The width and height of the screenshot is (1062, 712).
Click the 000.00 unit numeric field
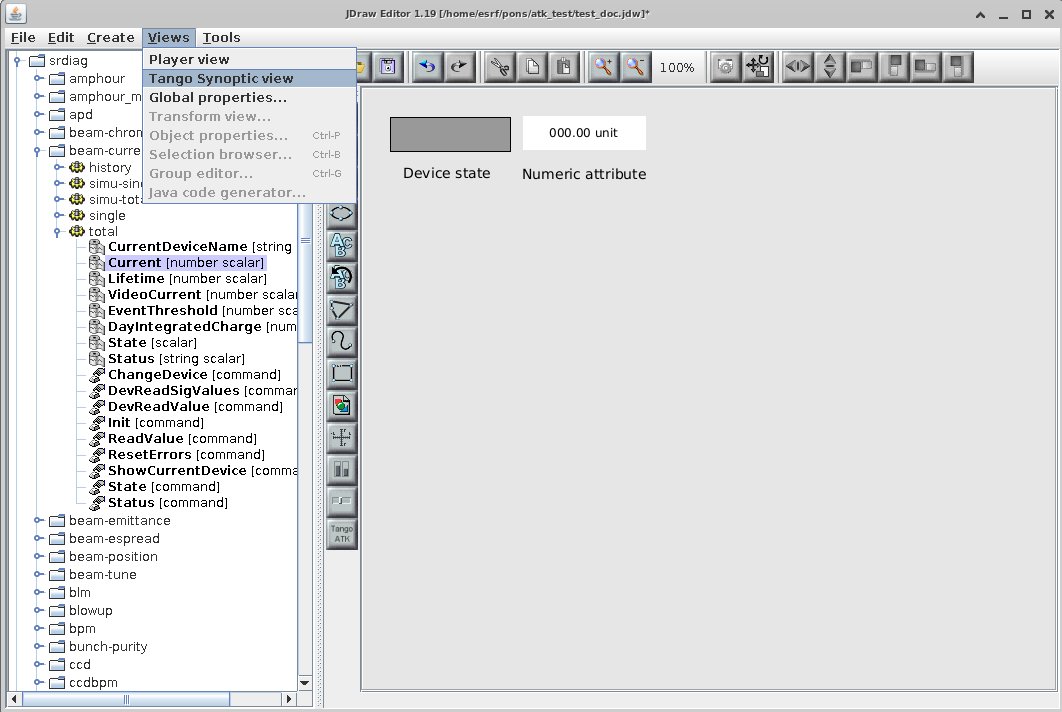(584, 133)
